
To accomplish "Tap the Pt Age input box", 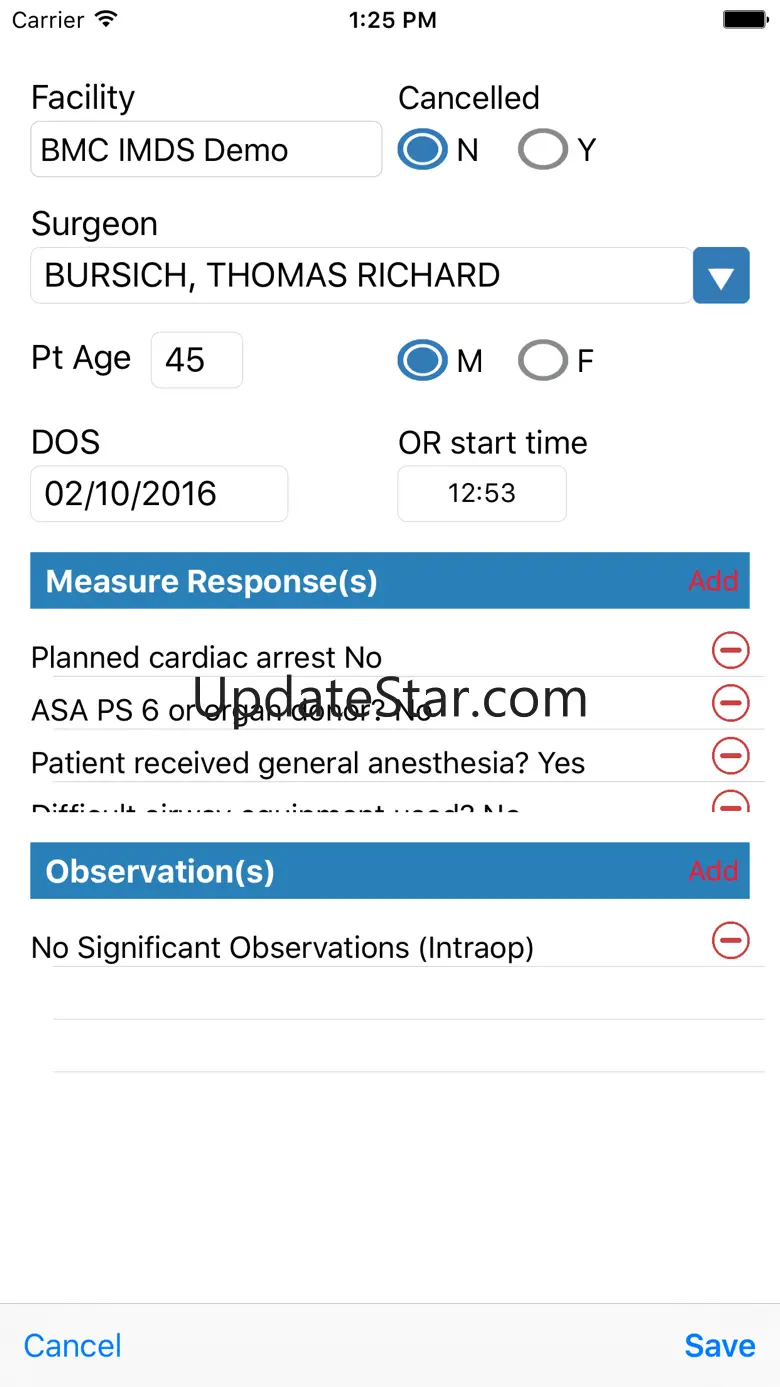I will [196, 360].
